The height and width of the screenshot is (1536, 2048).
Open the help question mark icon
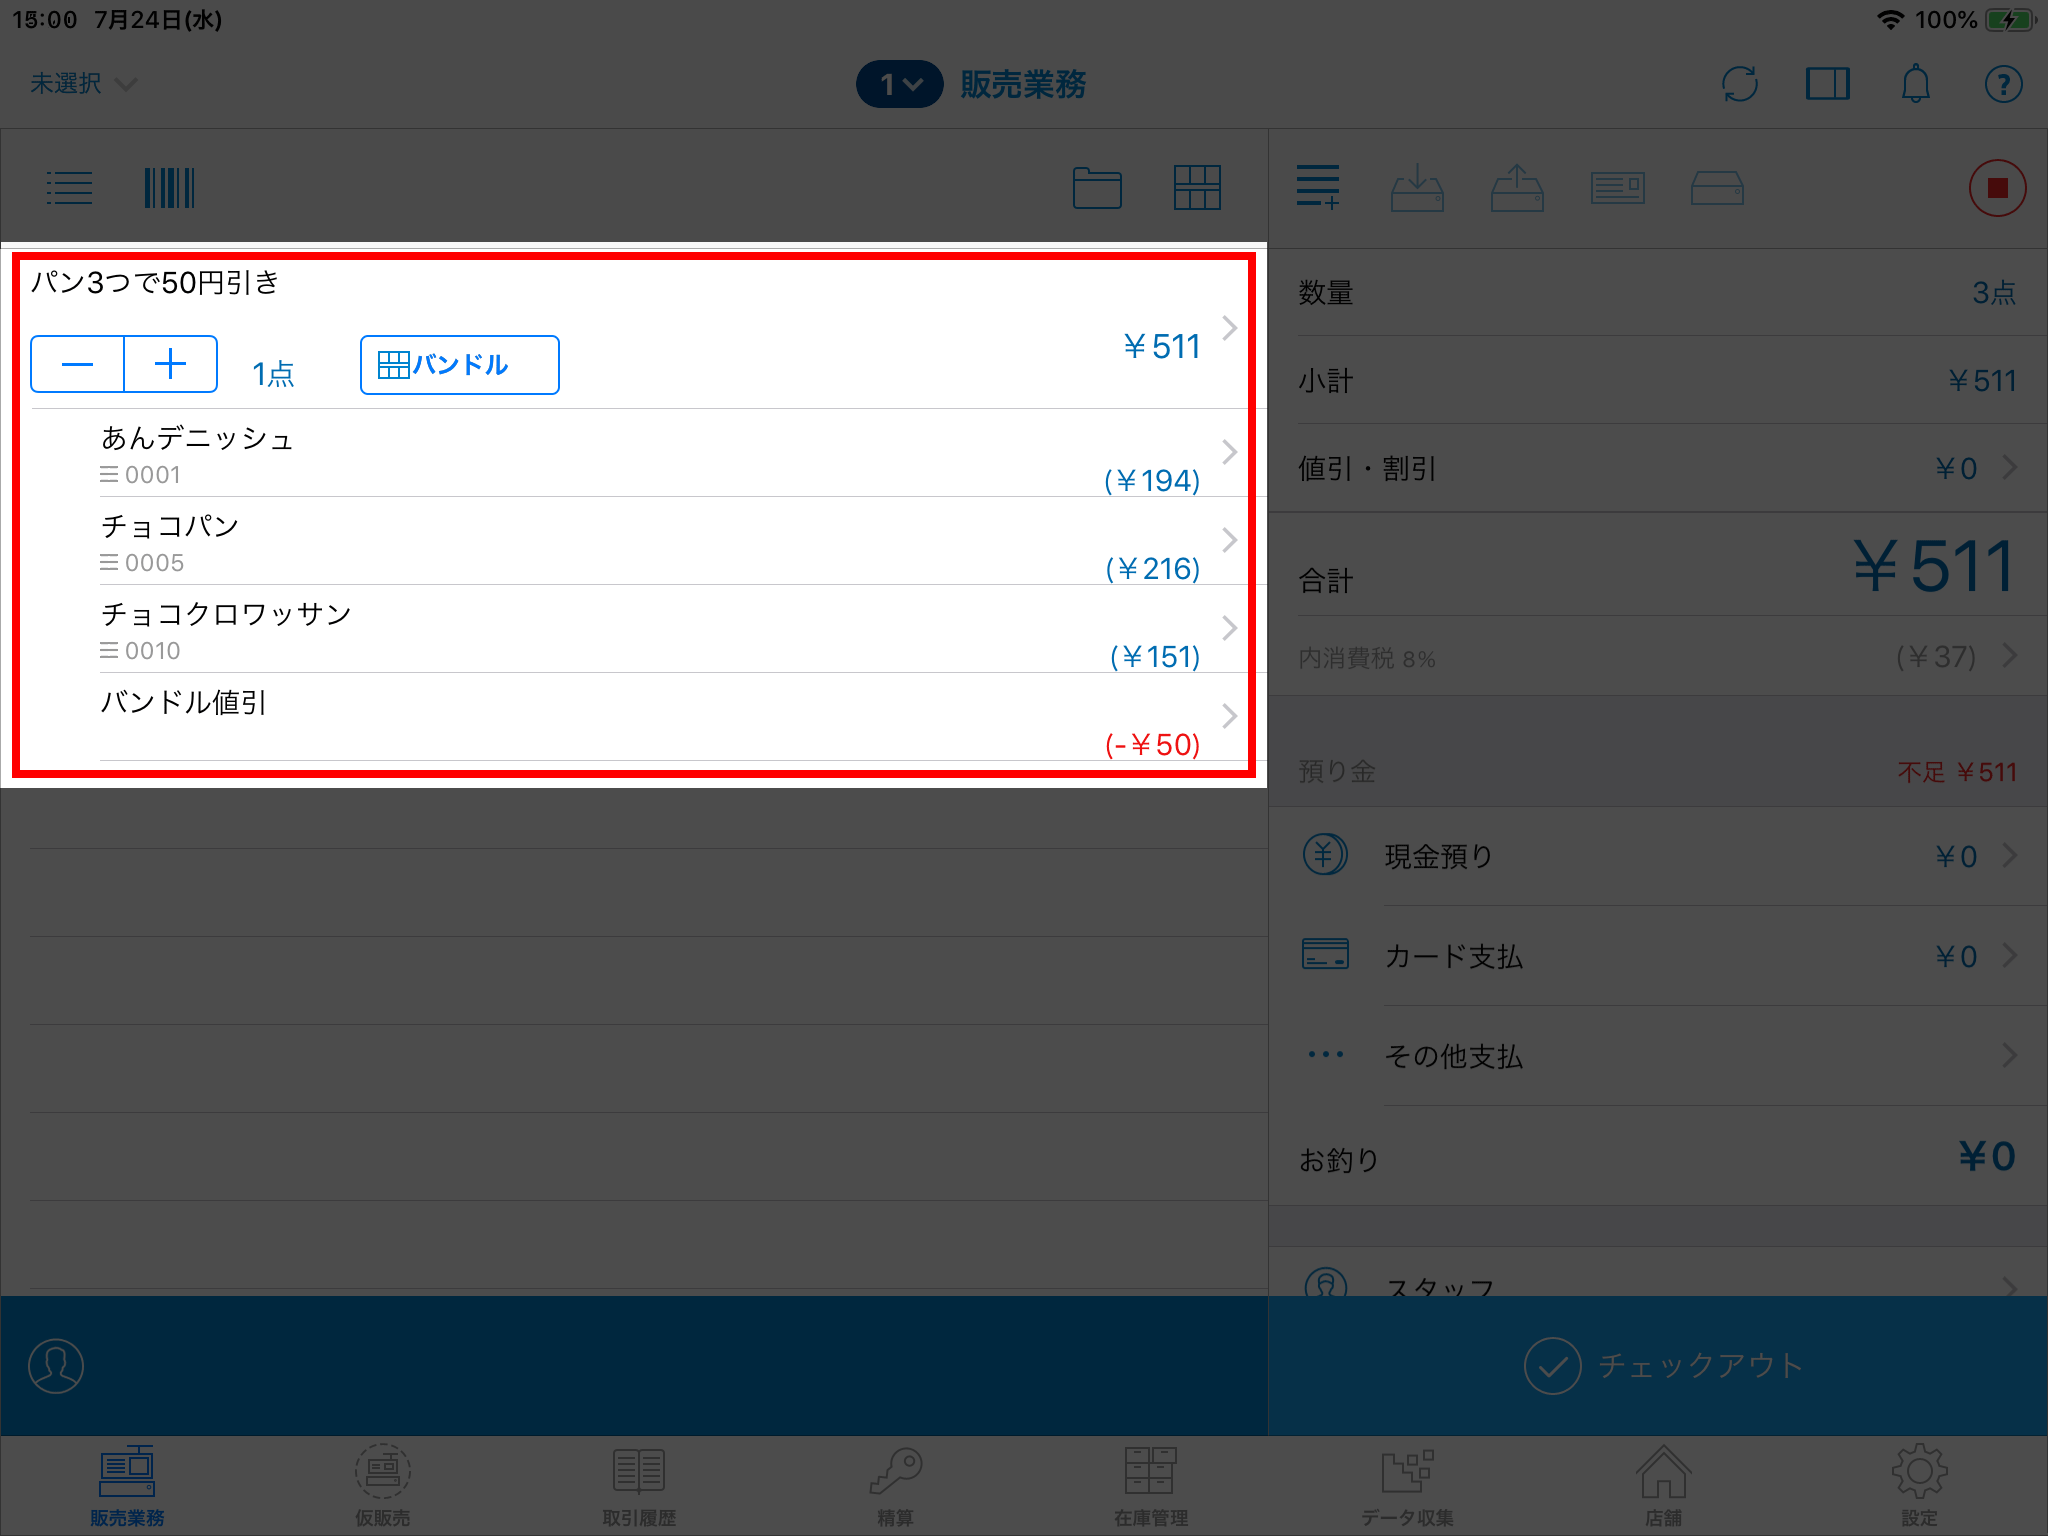[x=2003, y=84]
